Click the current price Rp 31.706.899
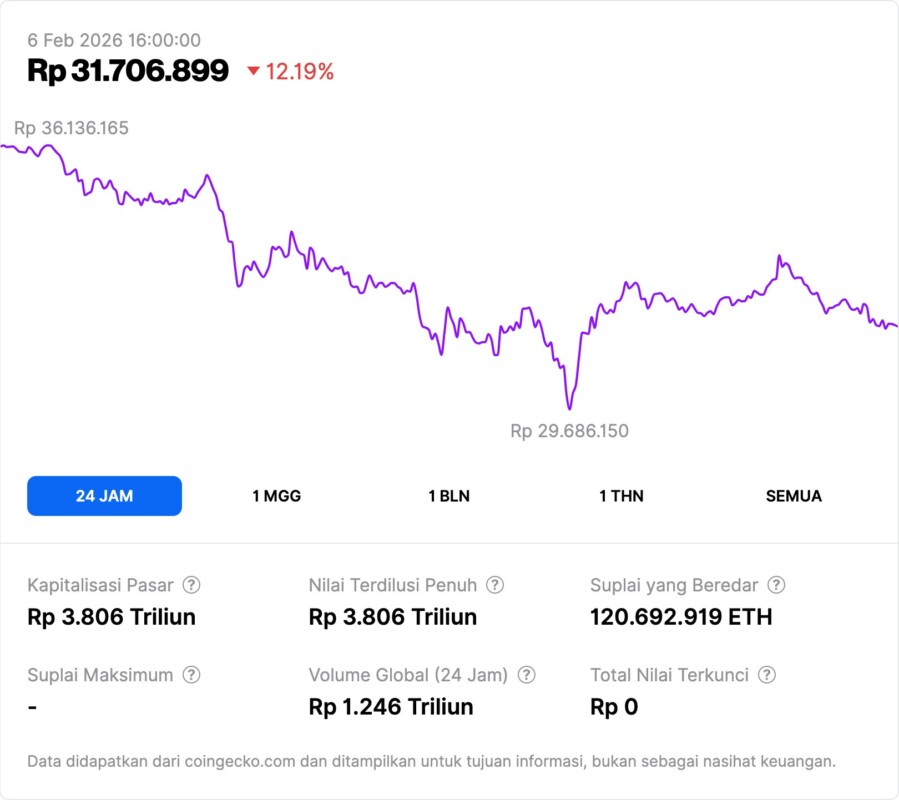The height and width of the screenshot is (800, 899). [128, 71]
